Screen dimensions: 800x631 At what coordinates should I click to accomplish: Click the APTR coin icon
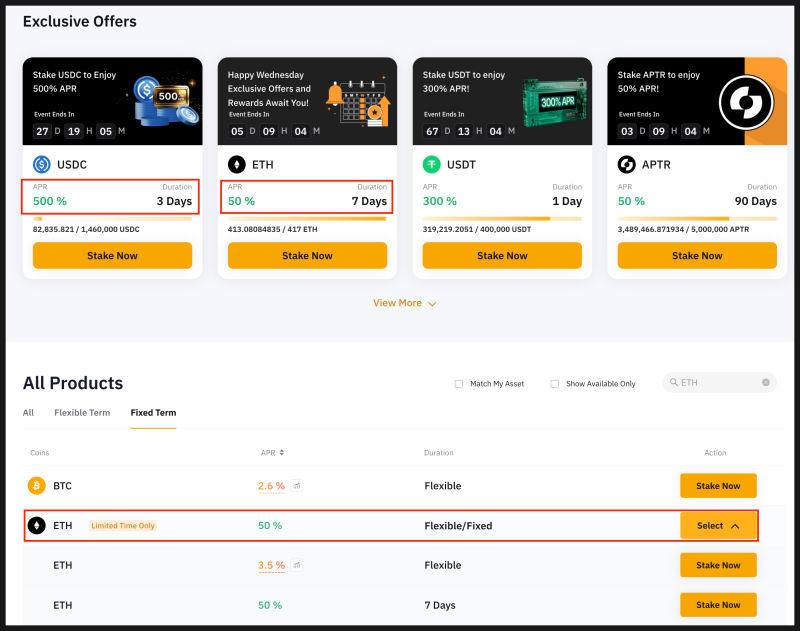click(x=627, y=165)
